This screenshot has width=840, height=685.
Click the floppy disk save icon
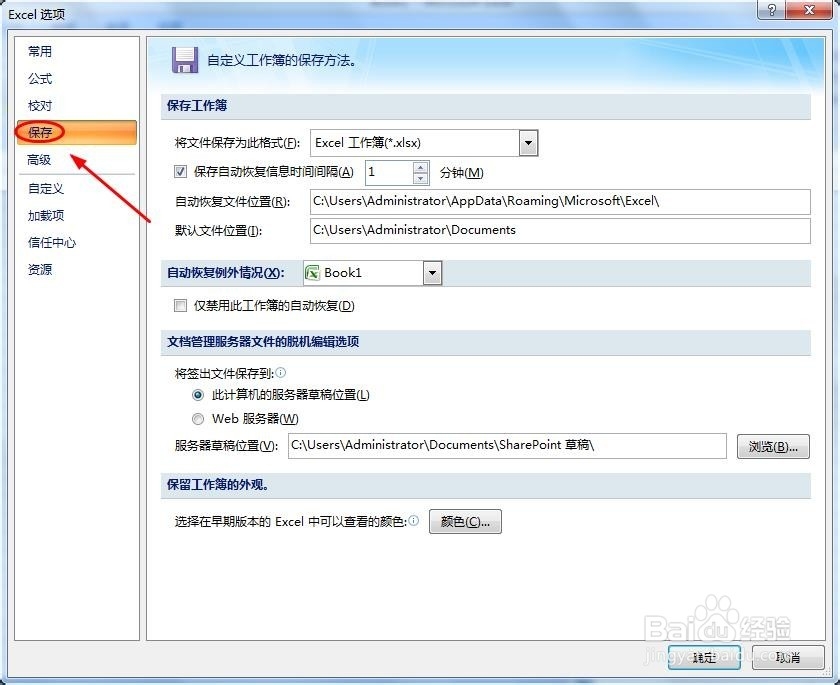(185, 60)
